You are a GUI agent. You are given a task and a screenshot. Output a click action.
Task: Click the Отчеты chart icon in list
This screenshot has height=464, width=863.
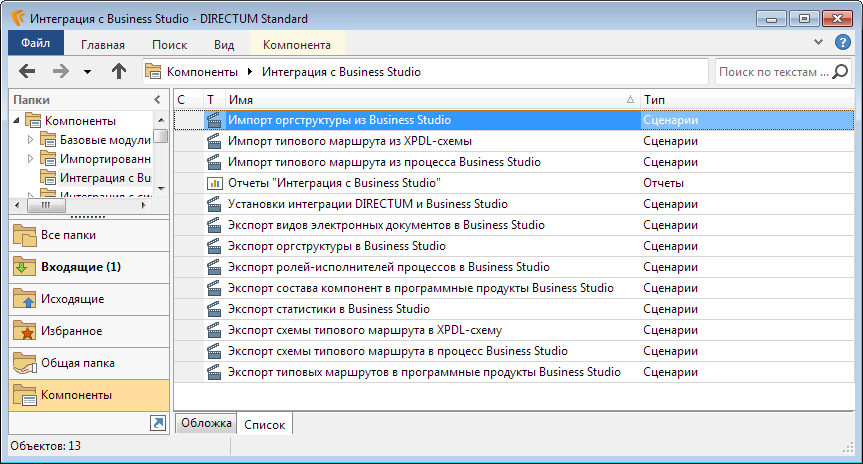click(x=214, y=183)
